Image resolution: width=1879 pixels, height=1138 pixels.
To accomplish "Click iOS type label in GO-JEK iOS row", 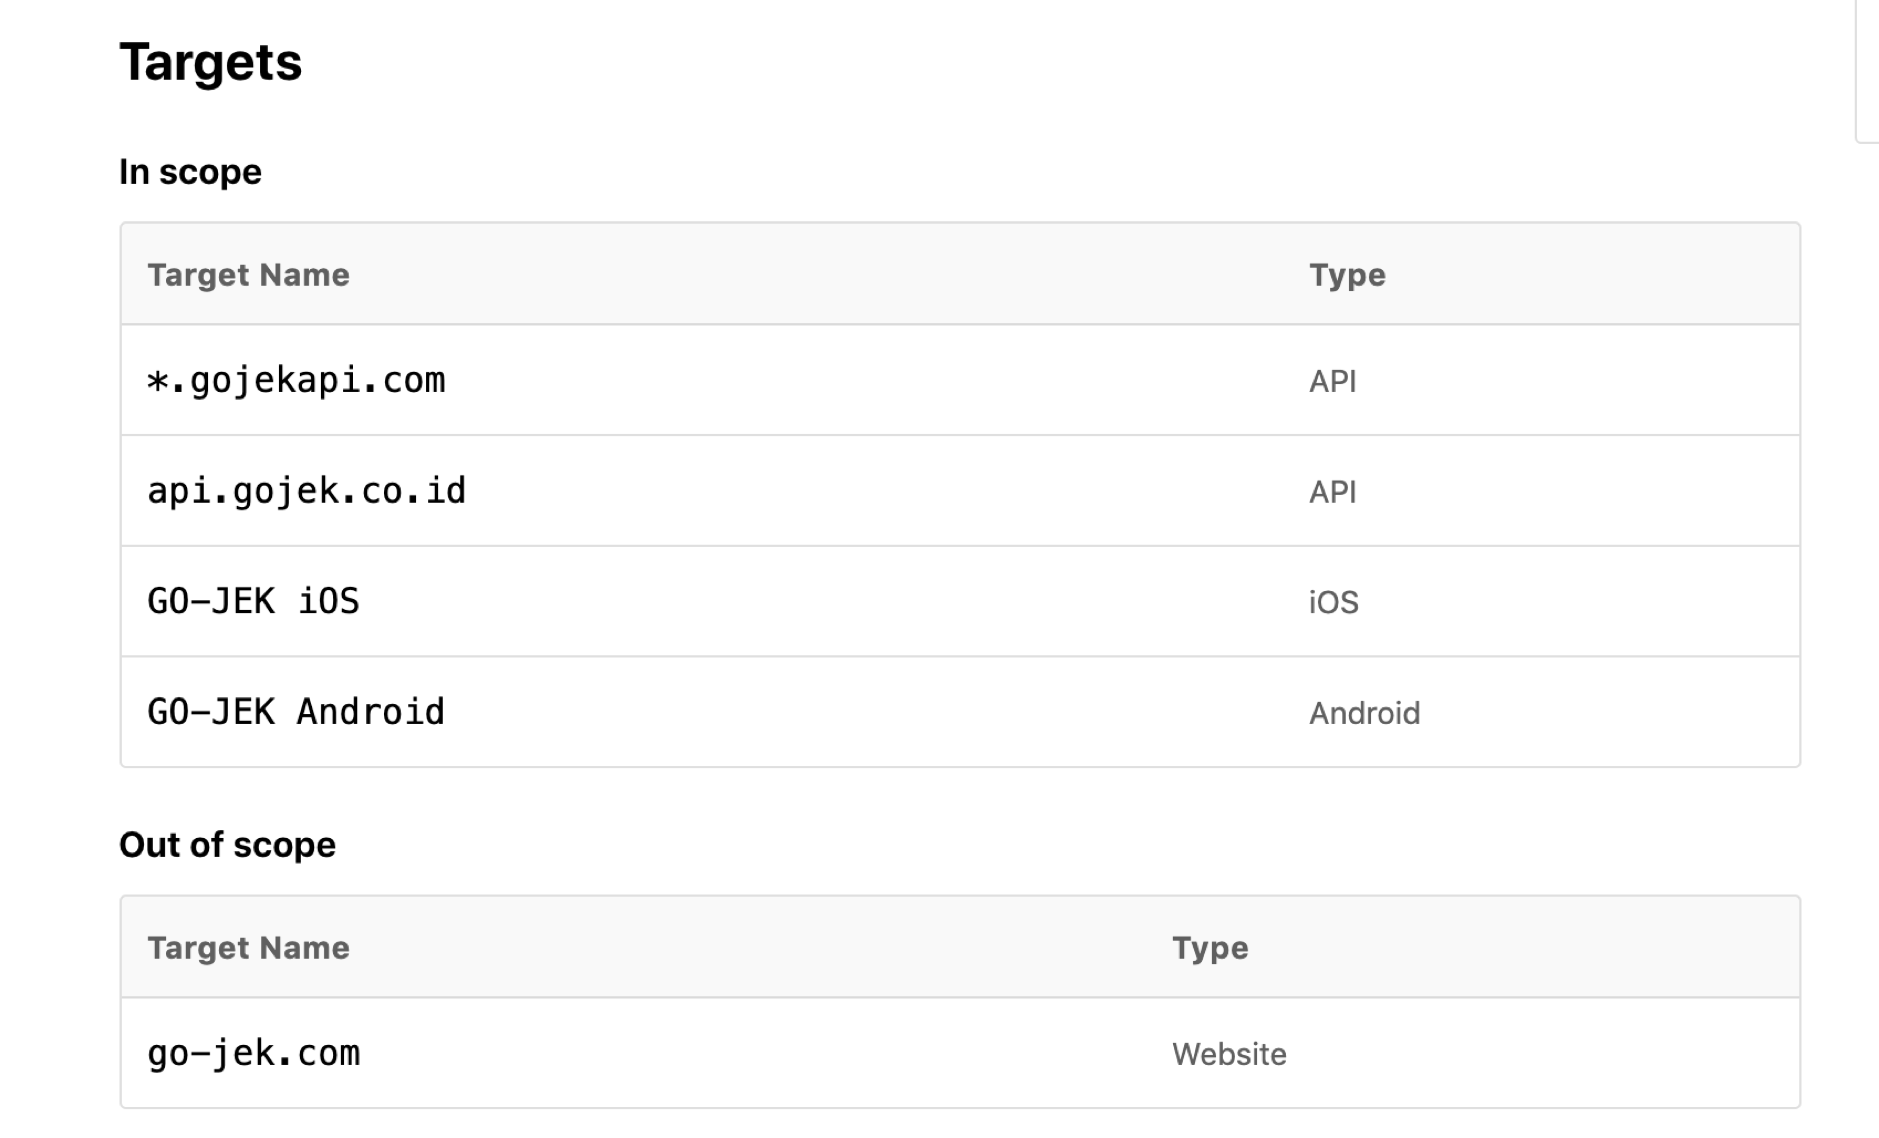I will click(1333, 603).
